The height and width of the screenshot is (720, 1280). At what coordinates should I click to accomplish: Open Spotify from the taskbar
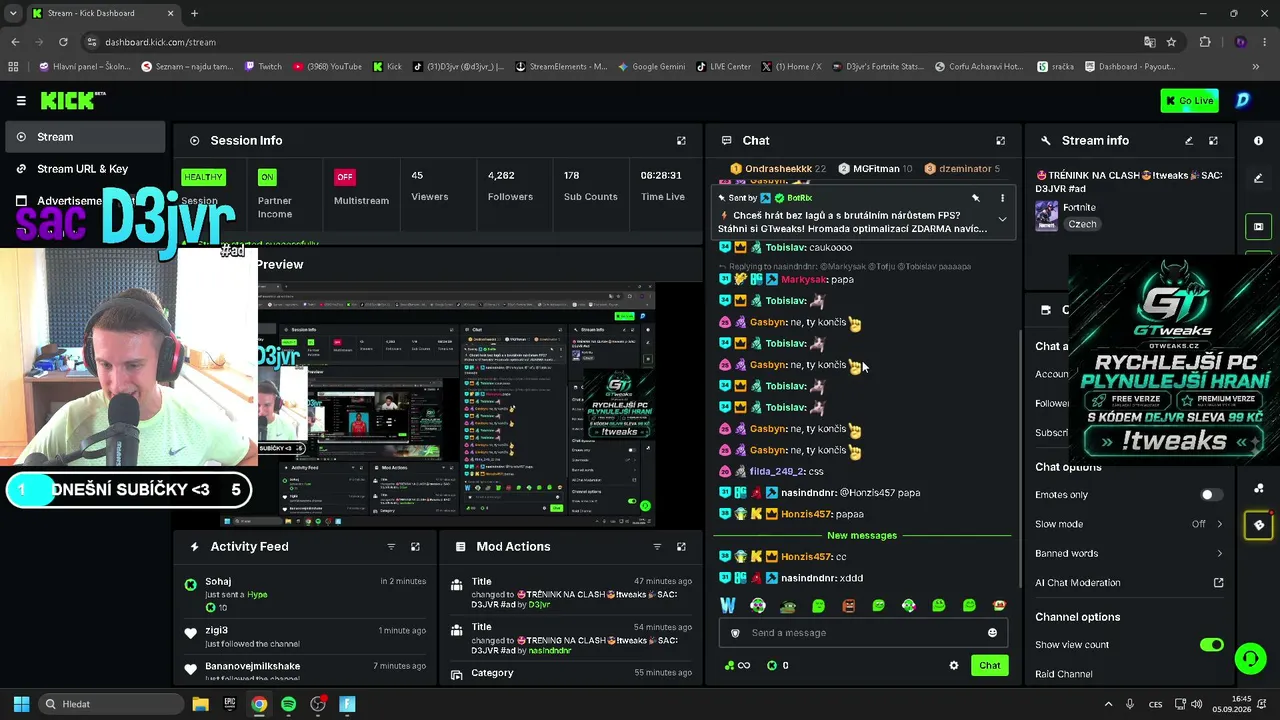click(288, 704)
